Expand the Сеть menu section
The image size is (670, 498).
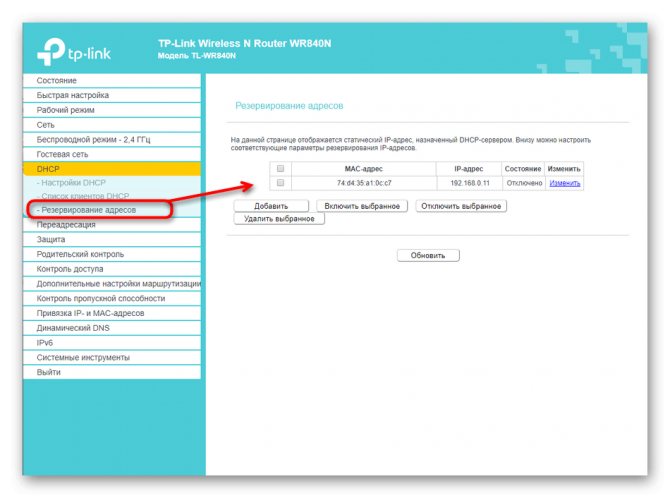coord(112,125)
